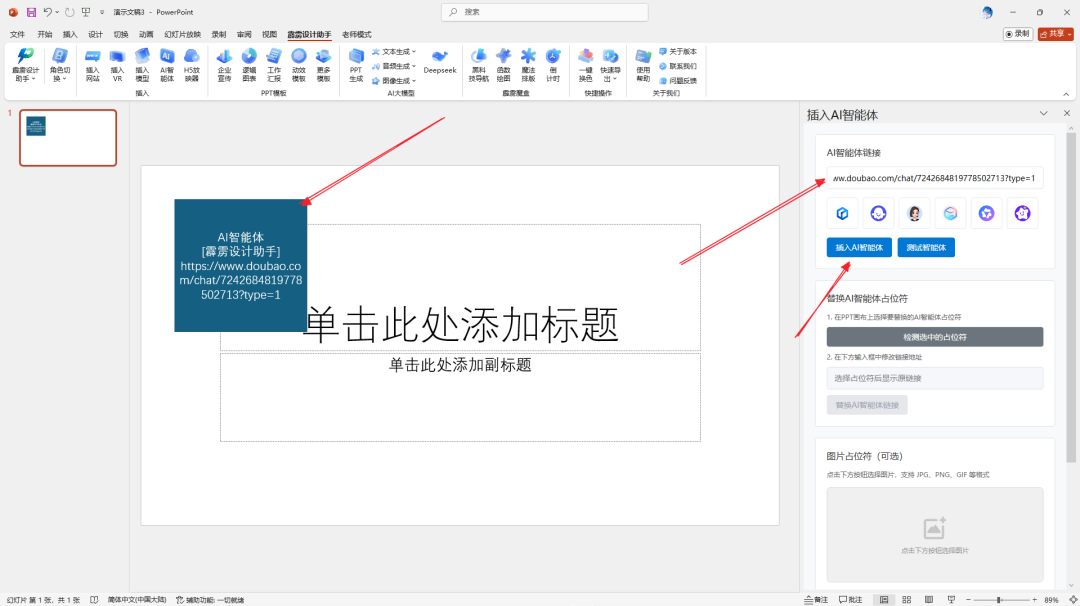Image resolution: width=1080 pixels, height=606 pixels.
Task: Open the task pane options chevron
Action: point(1043,114)
